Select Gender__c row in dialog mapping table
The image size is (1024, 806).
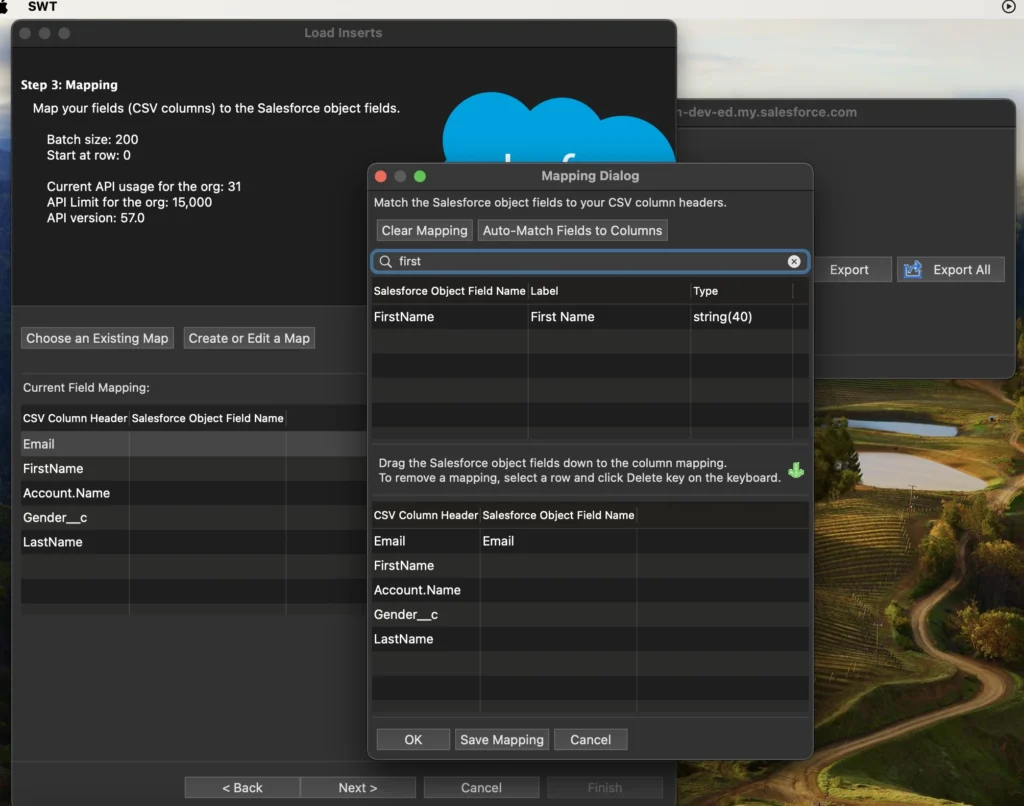[x=590, y=615]
